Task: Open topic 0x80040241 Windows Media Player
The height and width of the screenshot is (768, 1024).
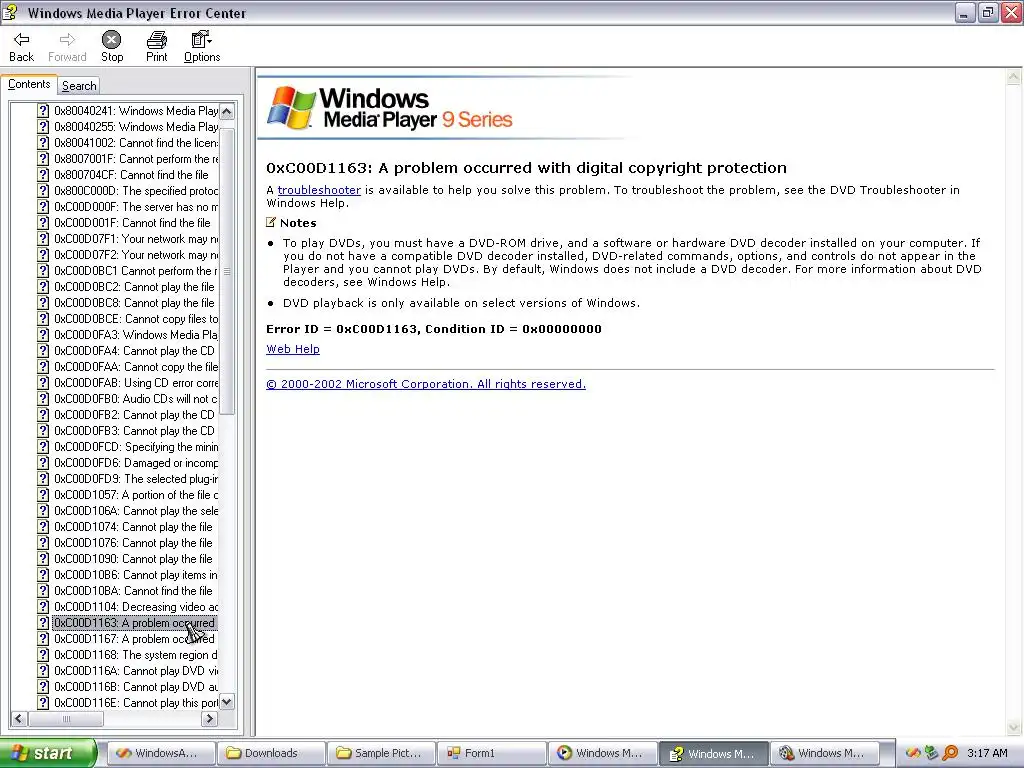Action: pyautogui.click(x=136, y=111)
